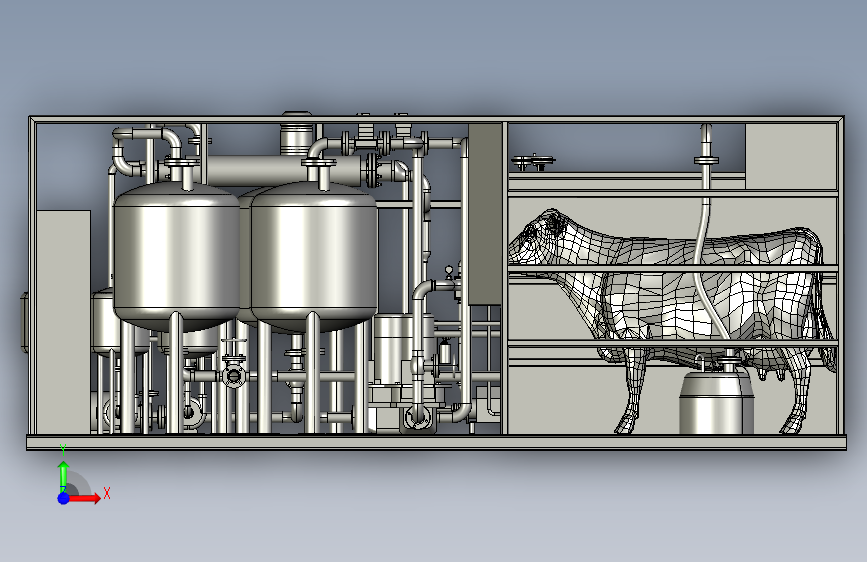Select the left large vertical tank
This screenshot has height=562, width=867.
[x=176, y=257]
